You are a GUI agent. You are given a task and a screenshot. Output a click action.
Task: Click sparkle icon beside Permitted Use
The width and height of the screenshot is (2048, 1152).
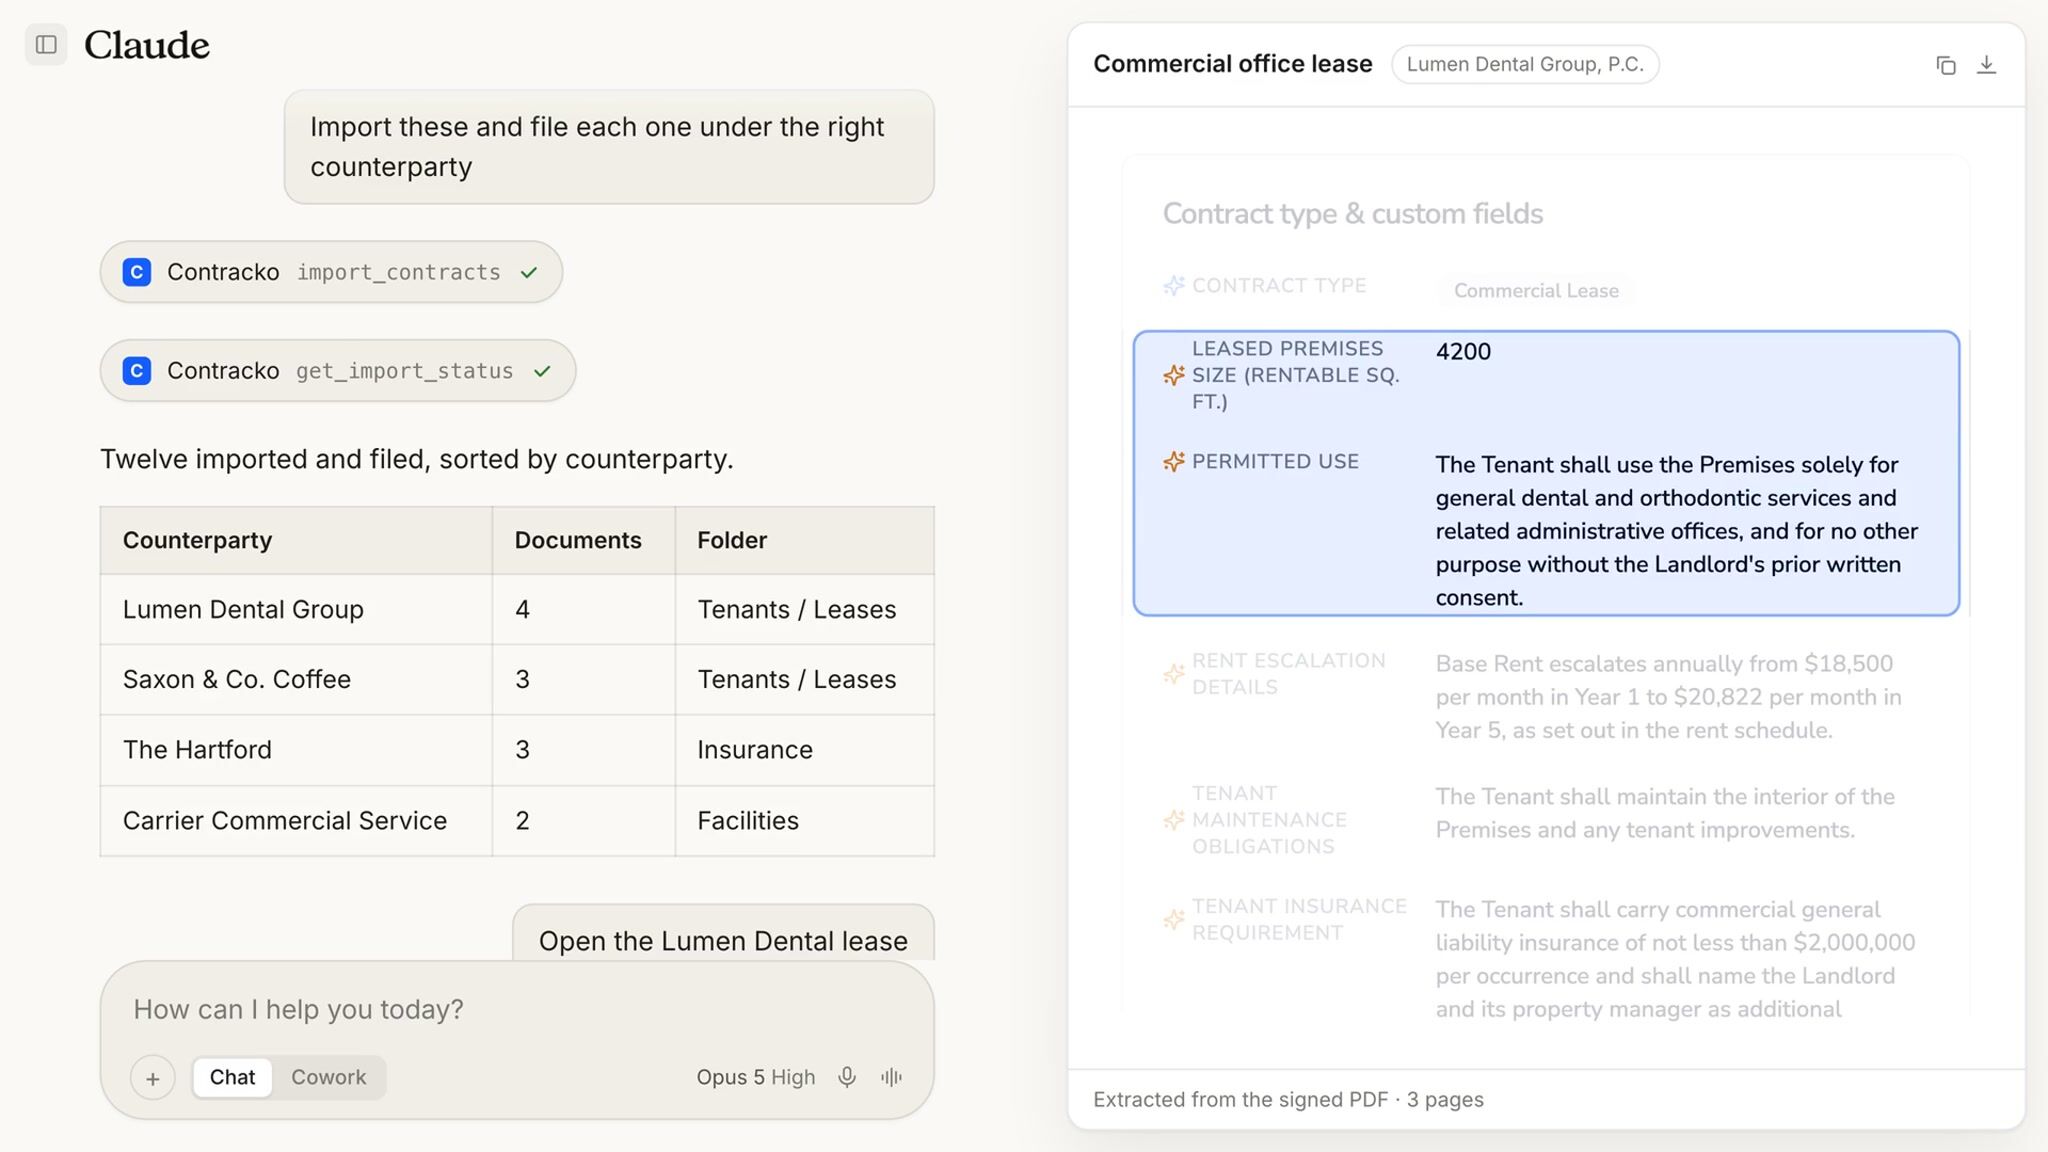pyautogui.click(x=1174, y=462)
